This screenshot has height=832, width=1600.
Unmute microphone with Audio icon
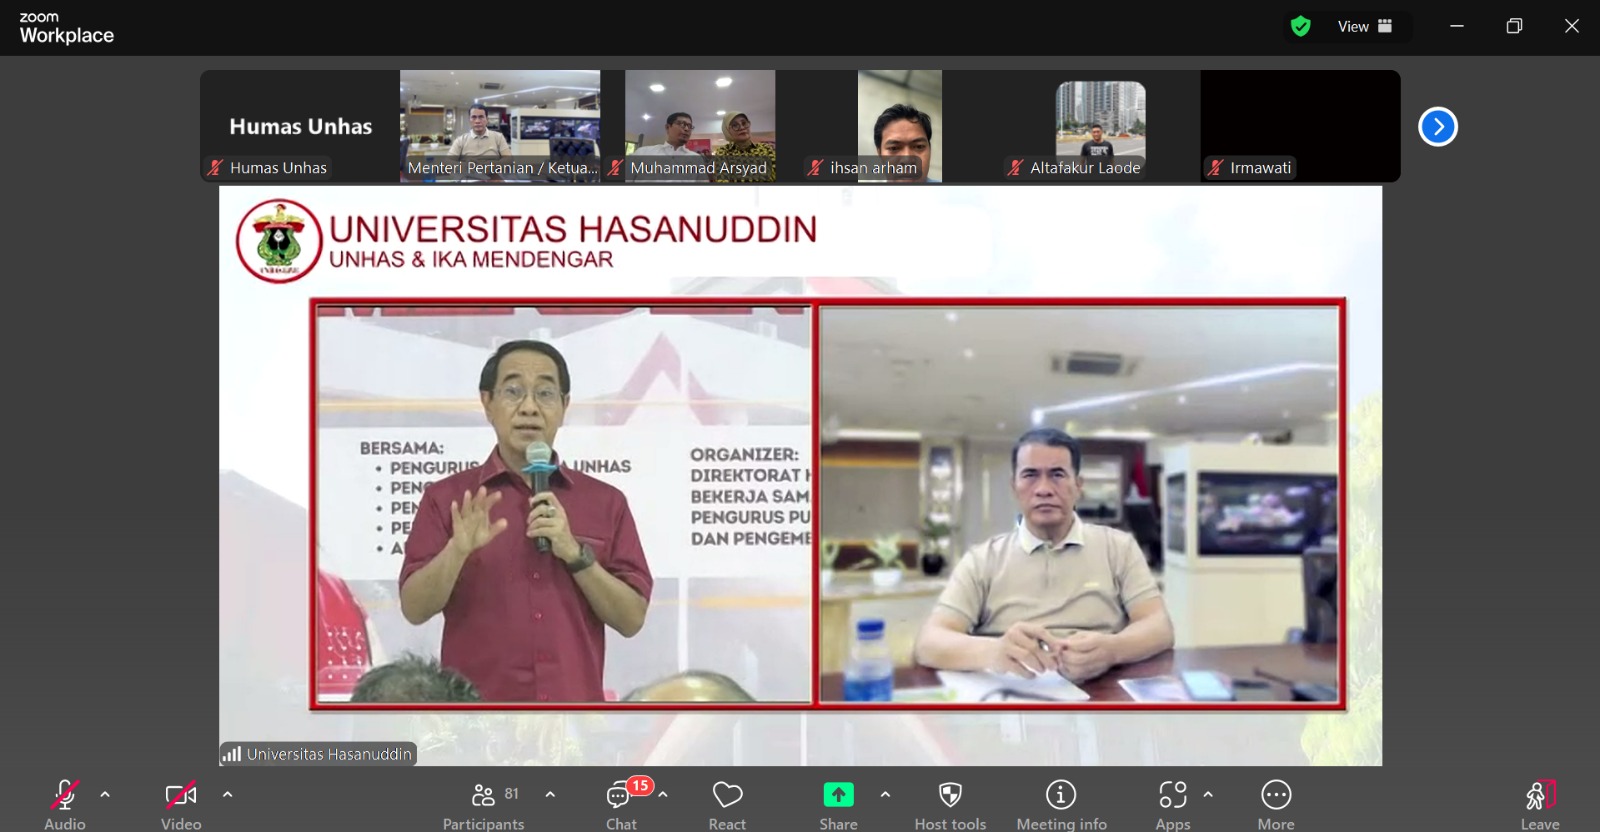click(x=65, y=795)
